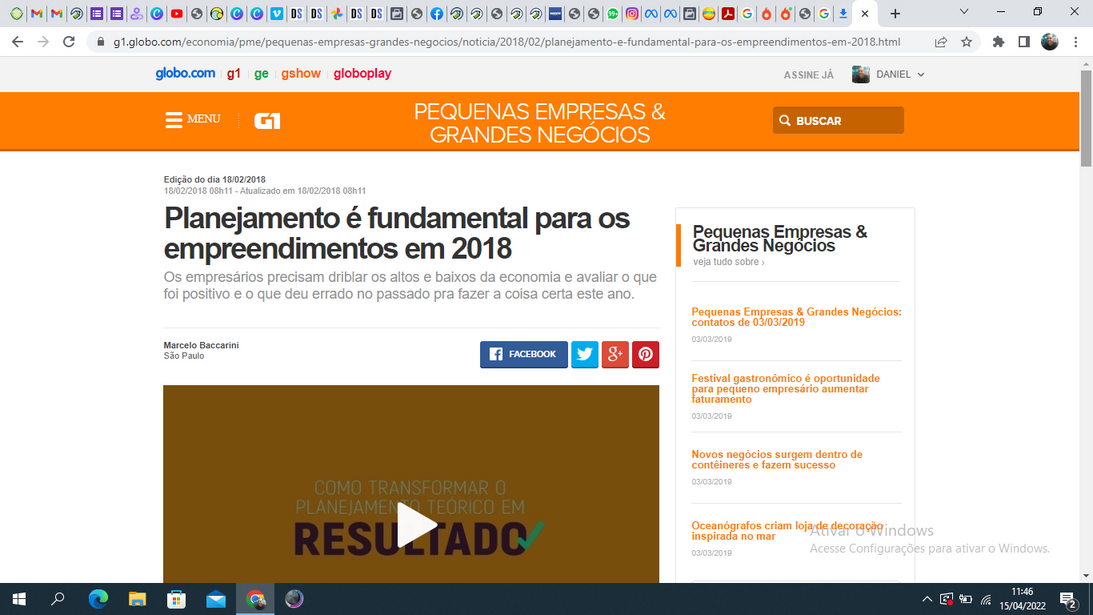Bookmark this page with star icon
The height and width of the screenshot is (615, 1093).
click(x=966, y=42)
